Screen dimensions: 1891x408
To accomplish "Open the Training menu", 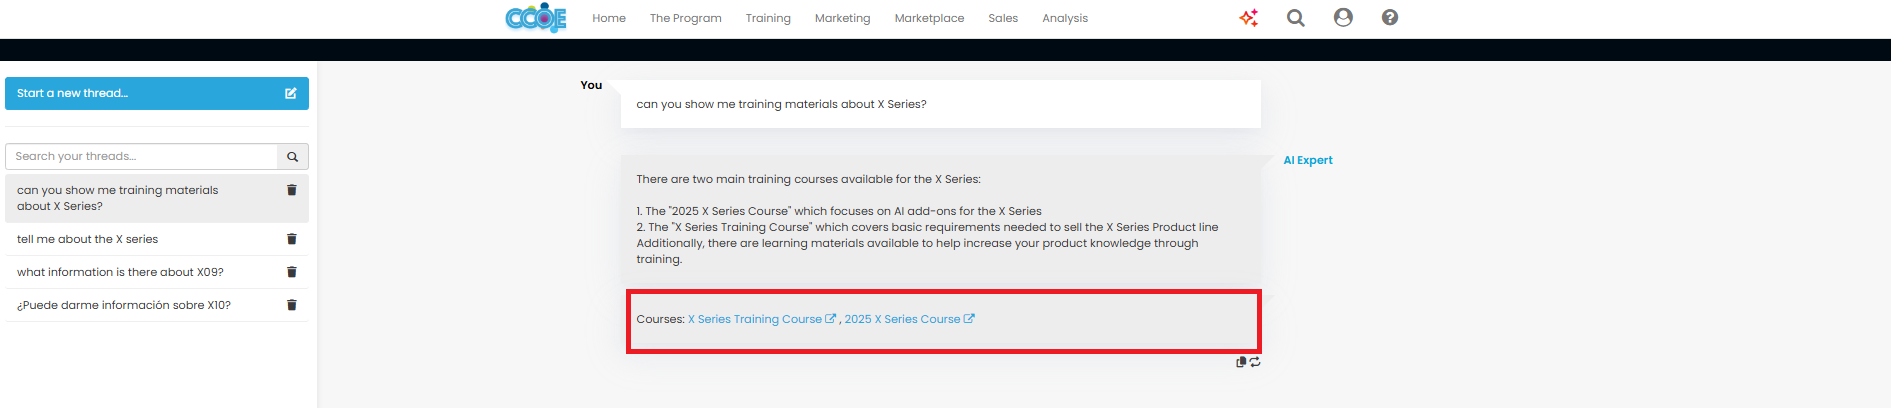I will coord(768,18).
